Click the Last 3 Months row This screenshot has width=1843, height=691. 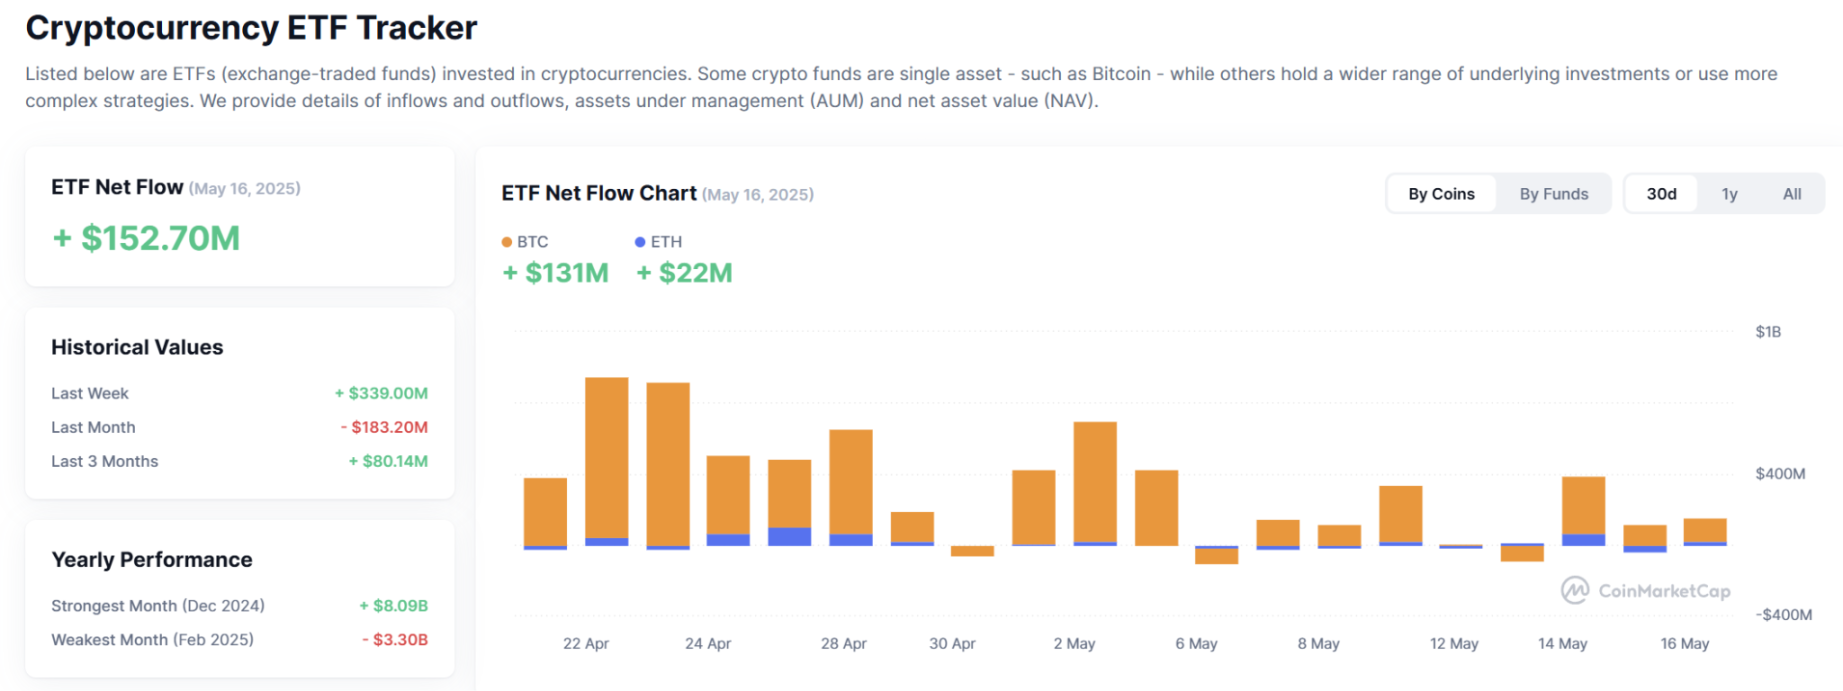[x=239, y=461]
